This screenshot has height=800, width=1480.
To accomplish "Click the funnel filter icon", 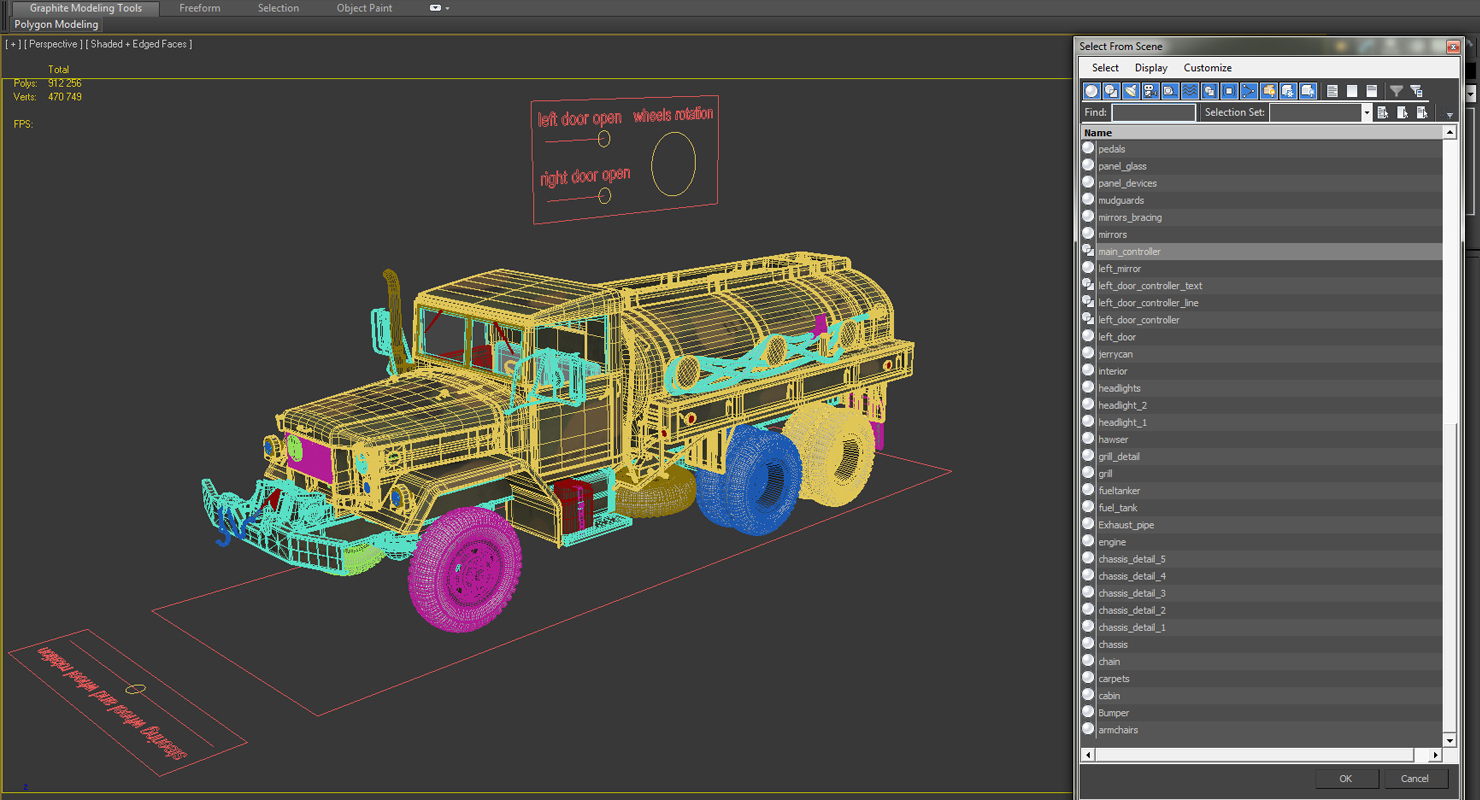I will pos(1397,91).
